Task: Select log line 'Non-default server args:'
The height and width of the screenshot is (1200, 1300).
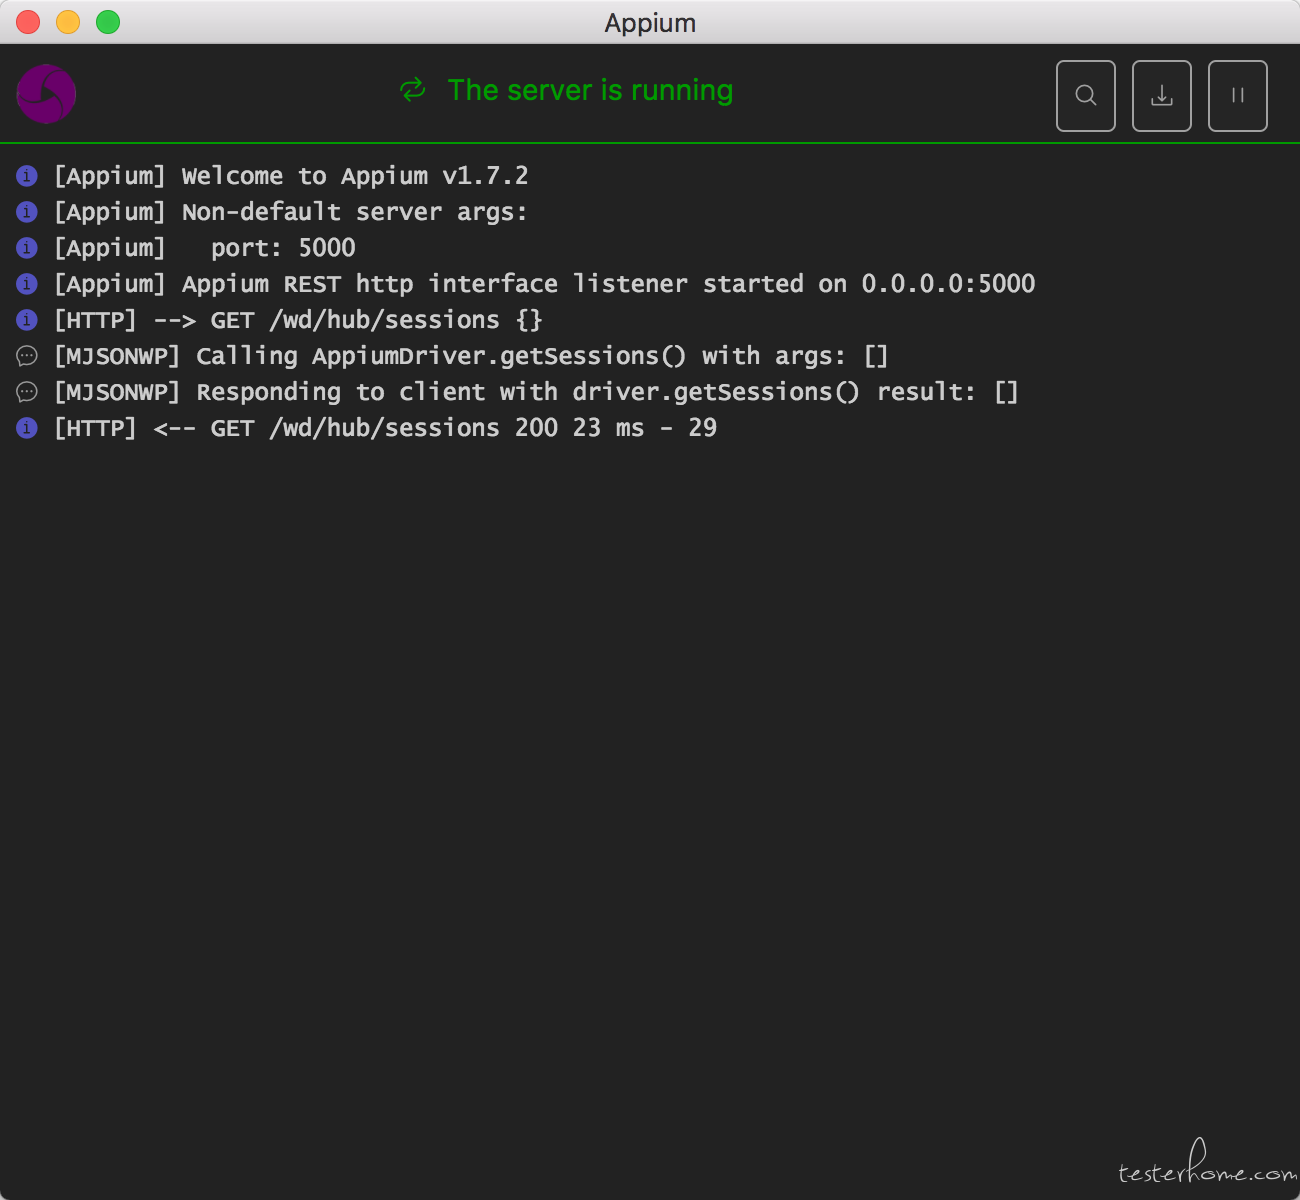Action: [x=355, y=212]
